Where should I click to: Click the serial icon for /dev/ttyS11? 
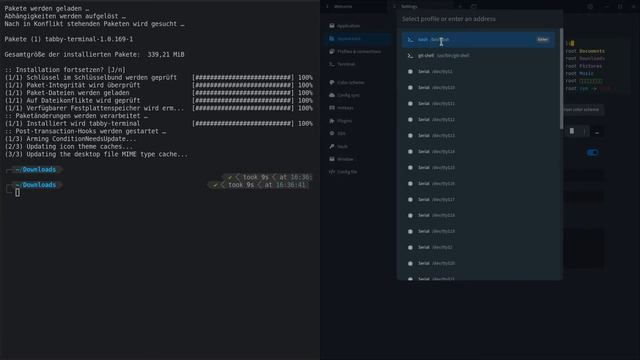coord(410,104)
